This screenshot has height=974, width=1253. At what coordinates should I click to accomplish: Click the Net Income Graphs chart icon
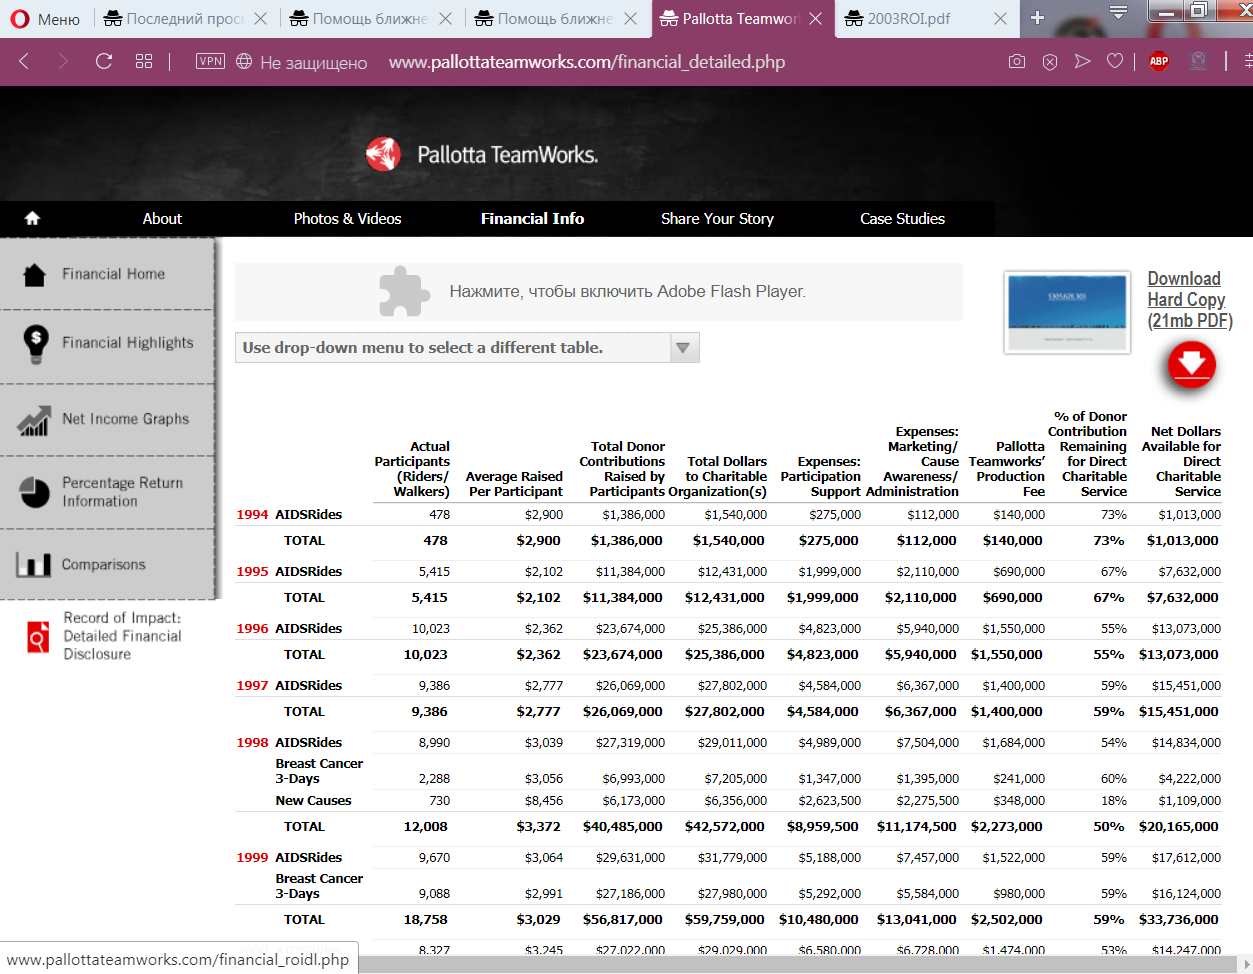pos(34,420)
